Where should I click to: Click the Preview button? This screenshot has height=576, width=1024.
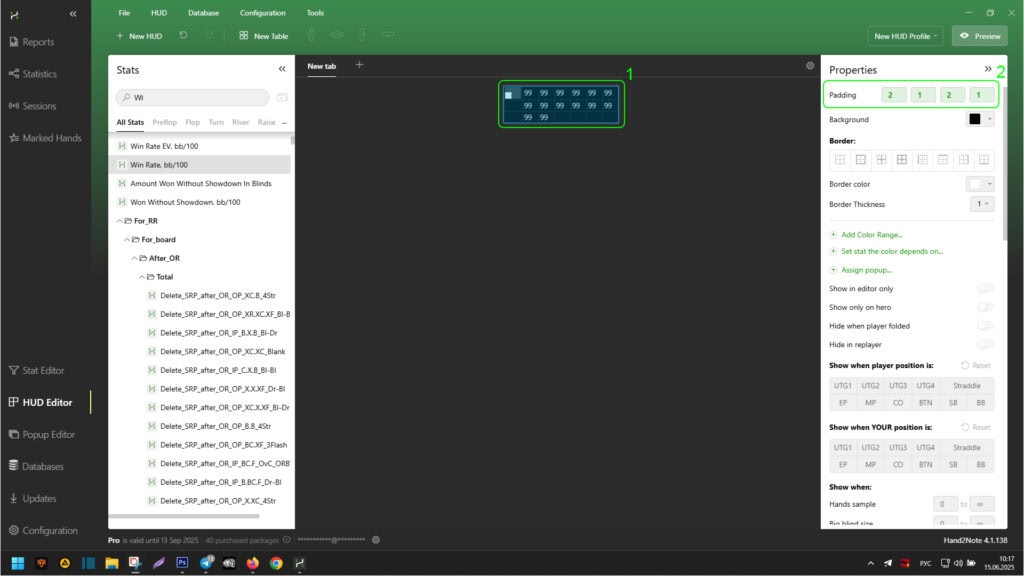tap(980, 36)
